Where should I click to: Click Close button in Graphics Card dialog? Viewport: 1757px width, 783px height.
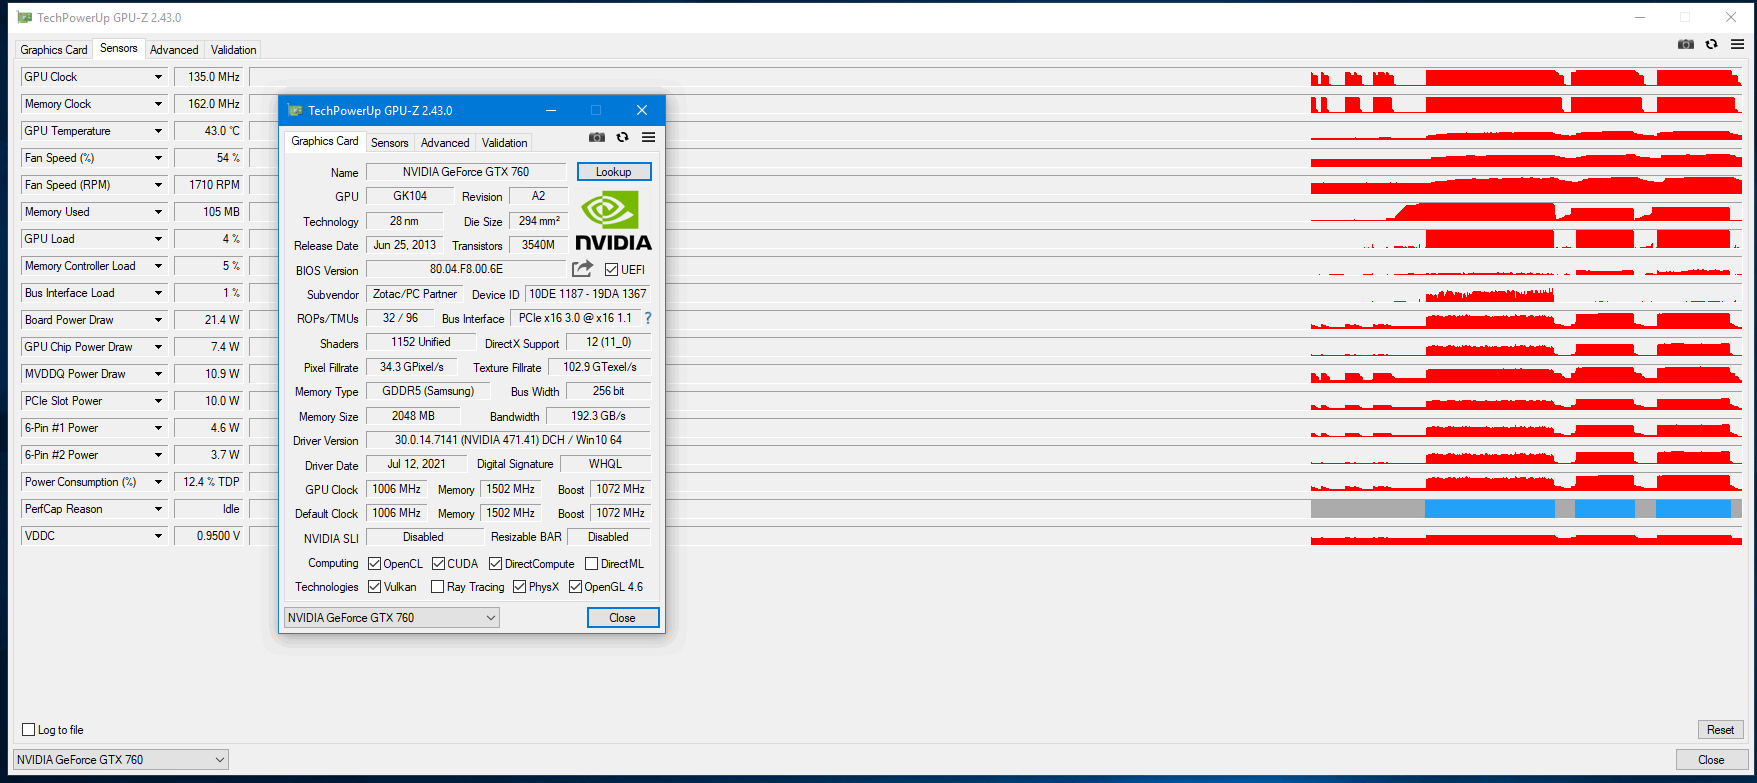(623, 618)
